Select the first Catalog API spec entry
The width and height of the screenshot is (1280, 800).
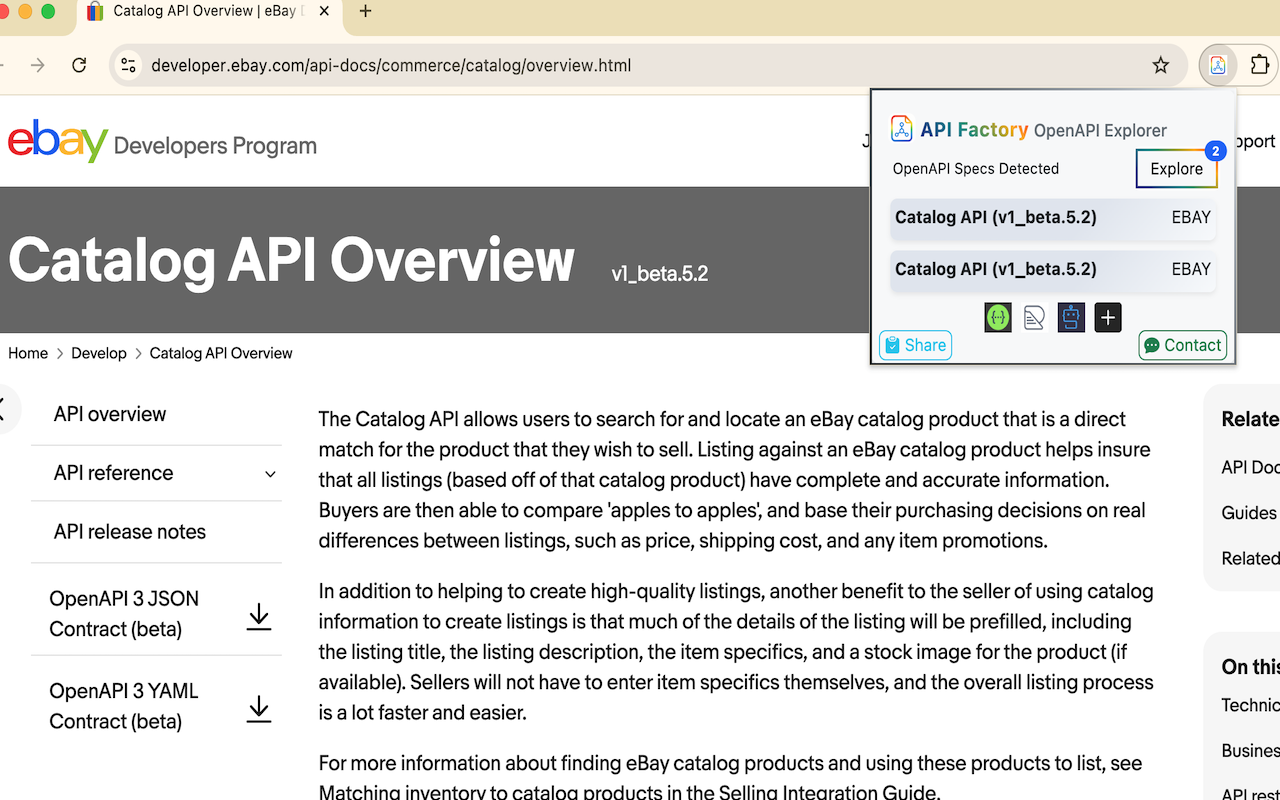[x=1053, y=218]
